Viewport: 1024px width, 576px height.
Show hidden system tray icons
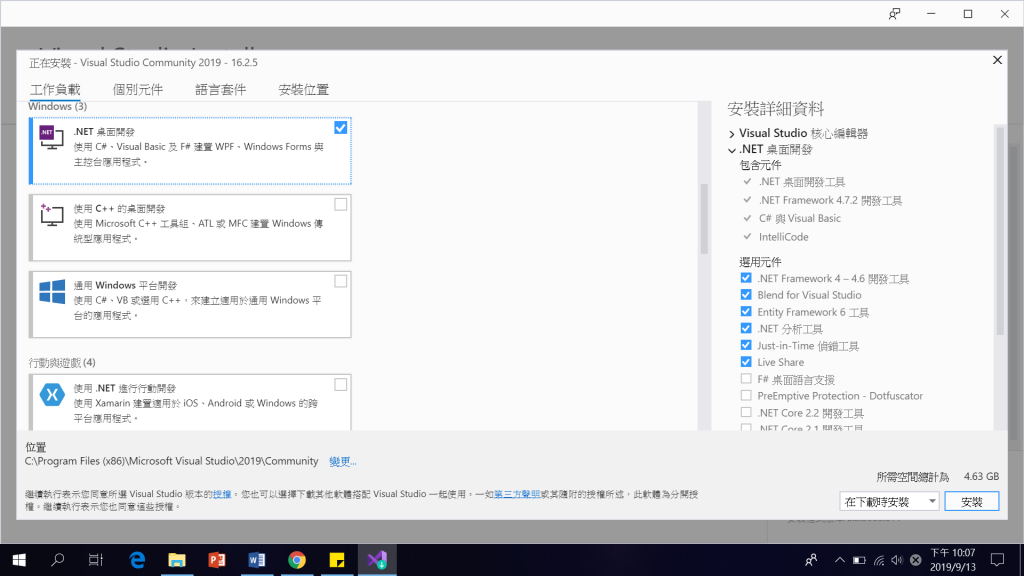pos(840,560)
